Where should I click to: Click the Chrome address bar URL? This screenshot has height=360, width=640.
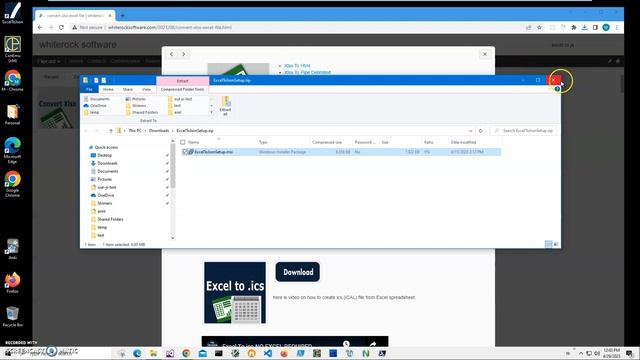pyautogui.click(x=170, y=27)
